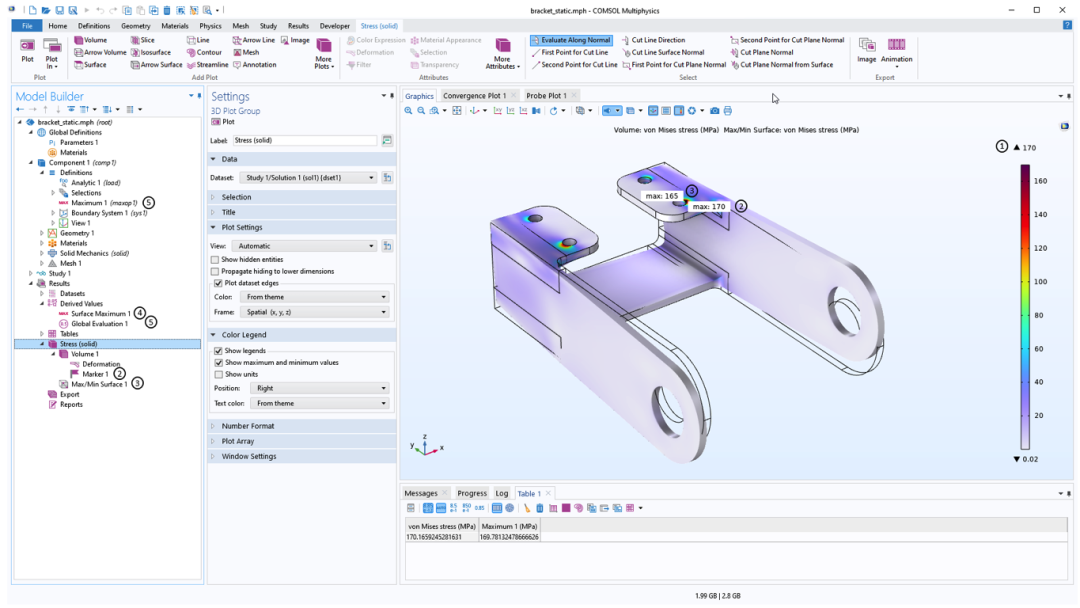
Task: Uncheck Plot dataset edges
Action: pyautogui.click(x=218, y=283)
